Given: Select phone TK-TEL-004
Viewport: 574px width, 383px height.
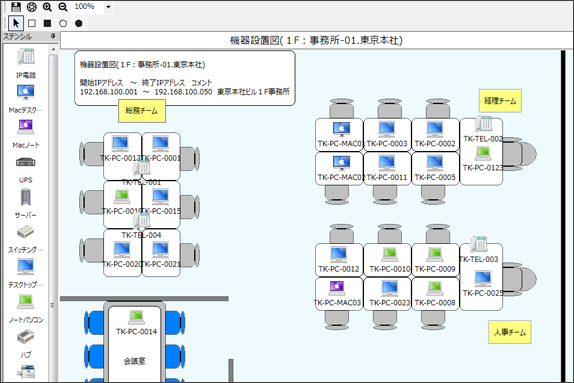Looking at the screenshot, I should (x=141, y=221).
